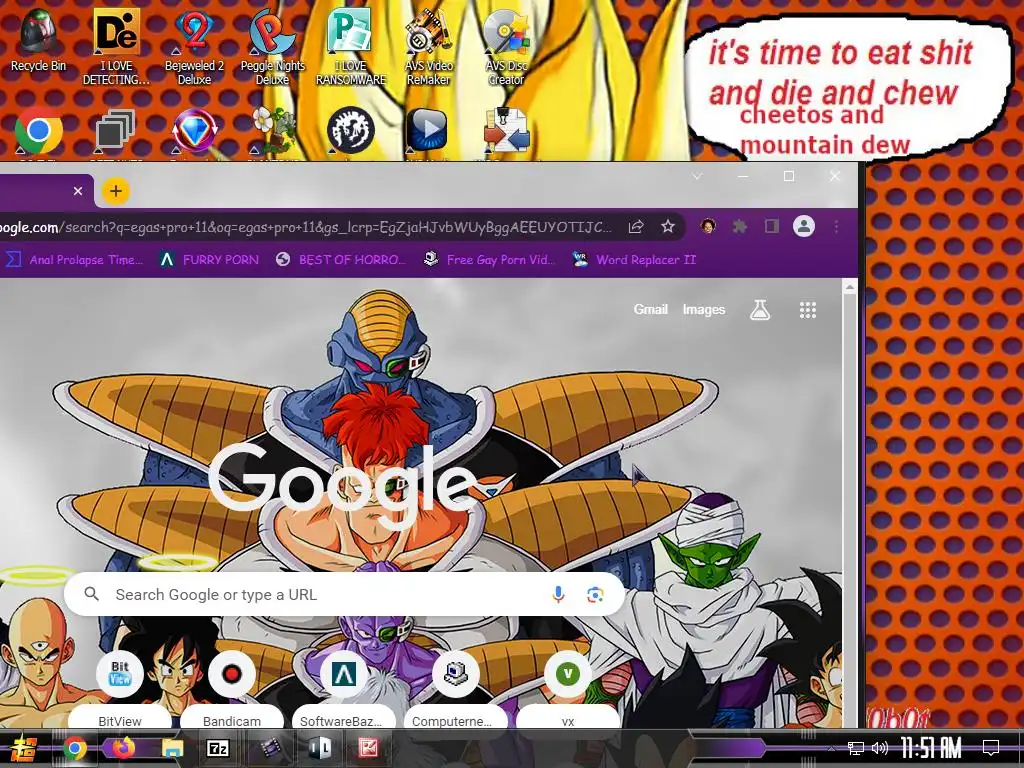Select the round black emblem desktop icon

(351, 130)
